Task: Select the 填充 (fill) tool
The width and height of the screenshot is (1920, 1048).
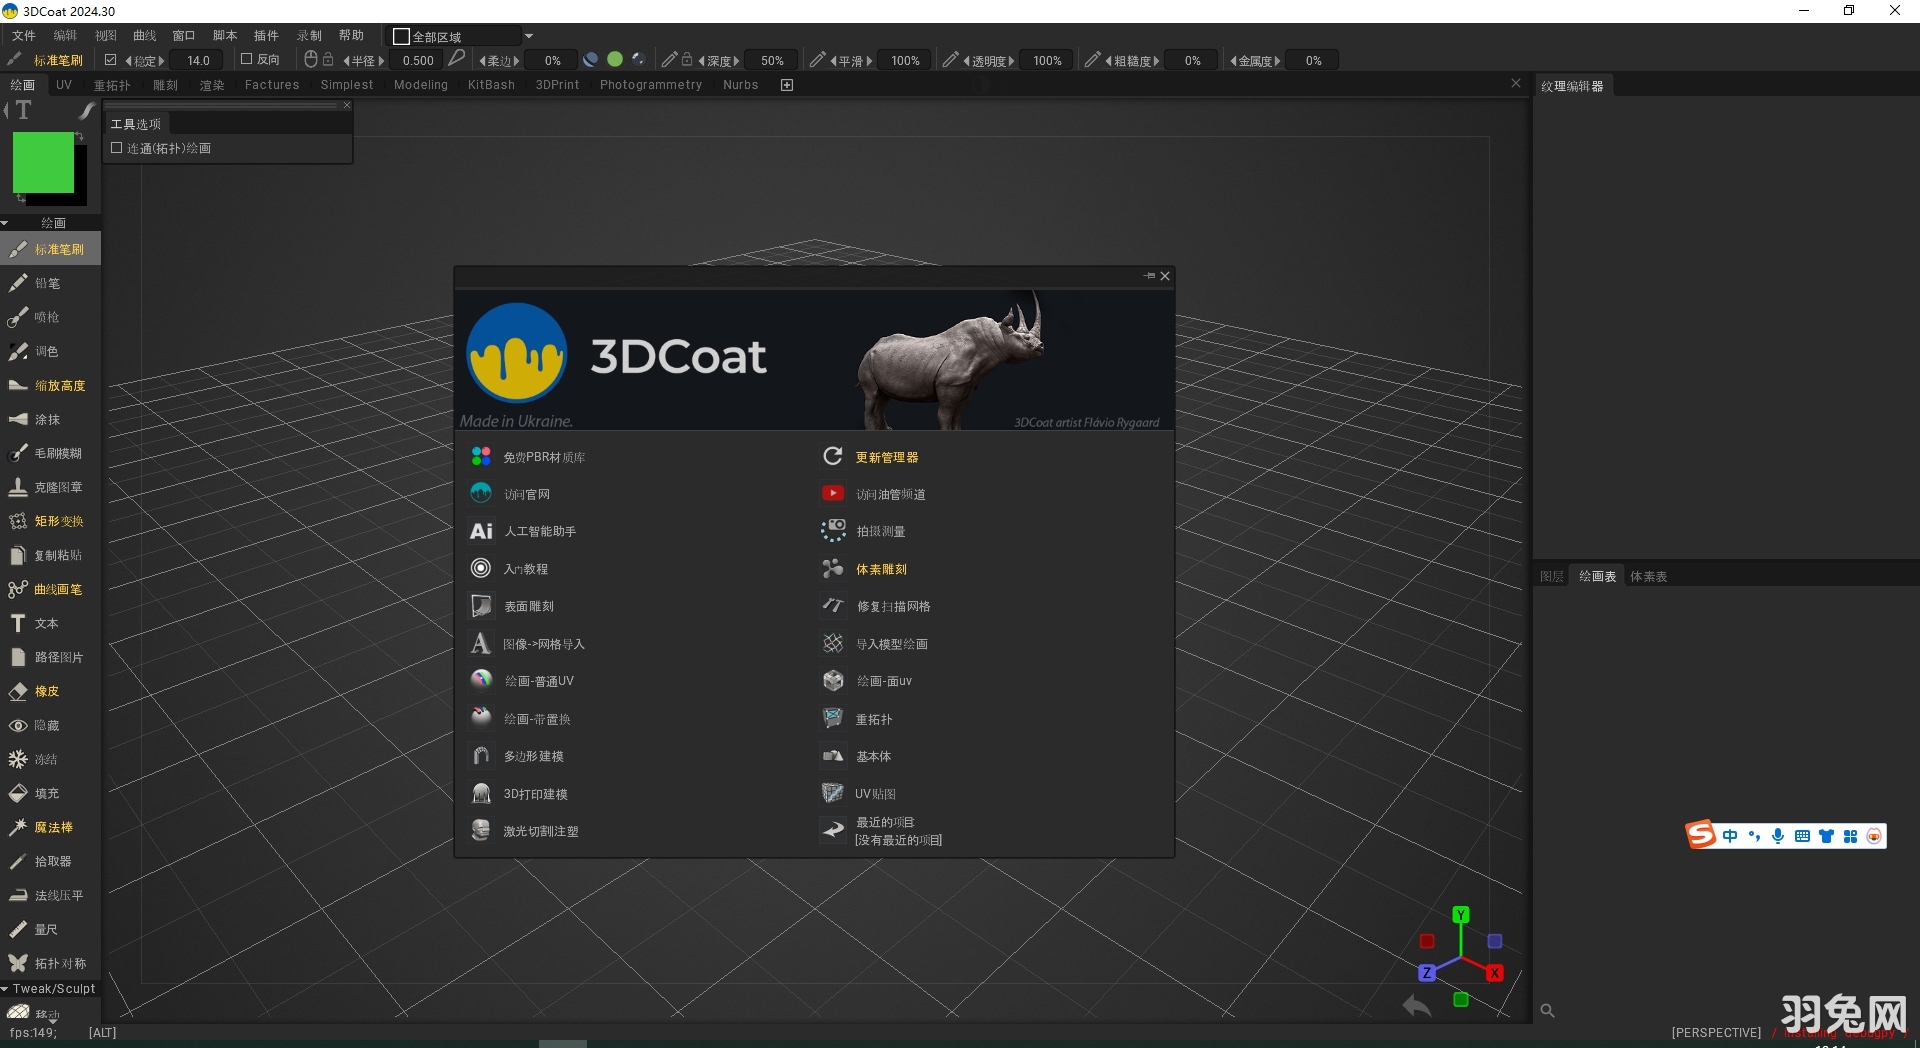Action: [x=45, y=793]
